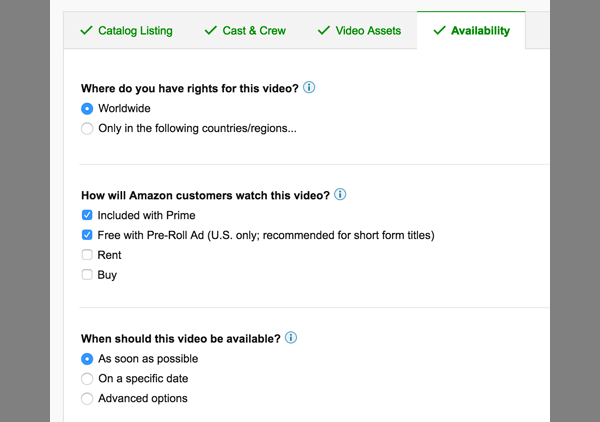Choose On a specific date

(x=87, y=379)
